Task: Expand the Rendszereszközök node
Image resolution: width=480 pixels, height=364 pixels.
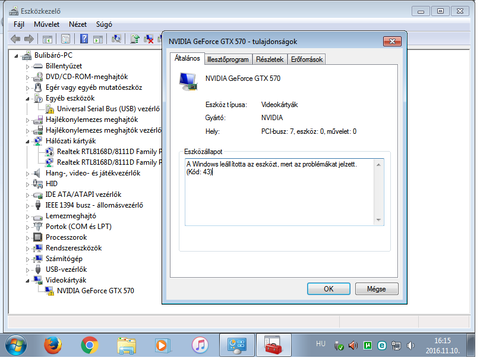Action: (27, 248)
